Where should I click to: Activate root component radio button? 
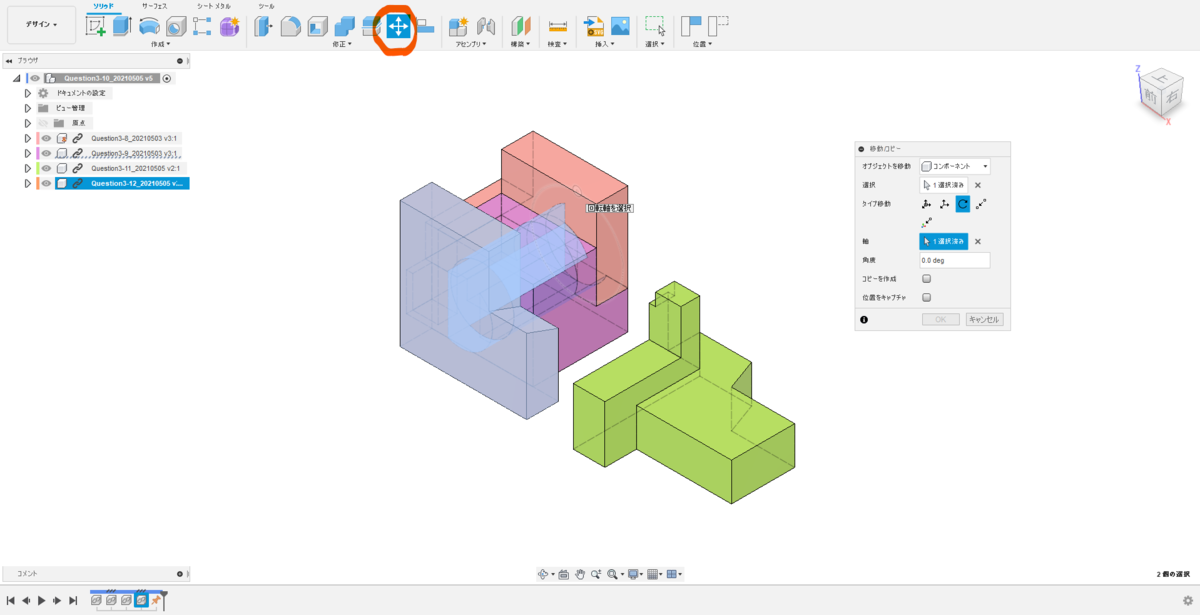point(167,78)
